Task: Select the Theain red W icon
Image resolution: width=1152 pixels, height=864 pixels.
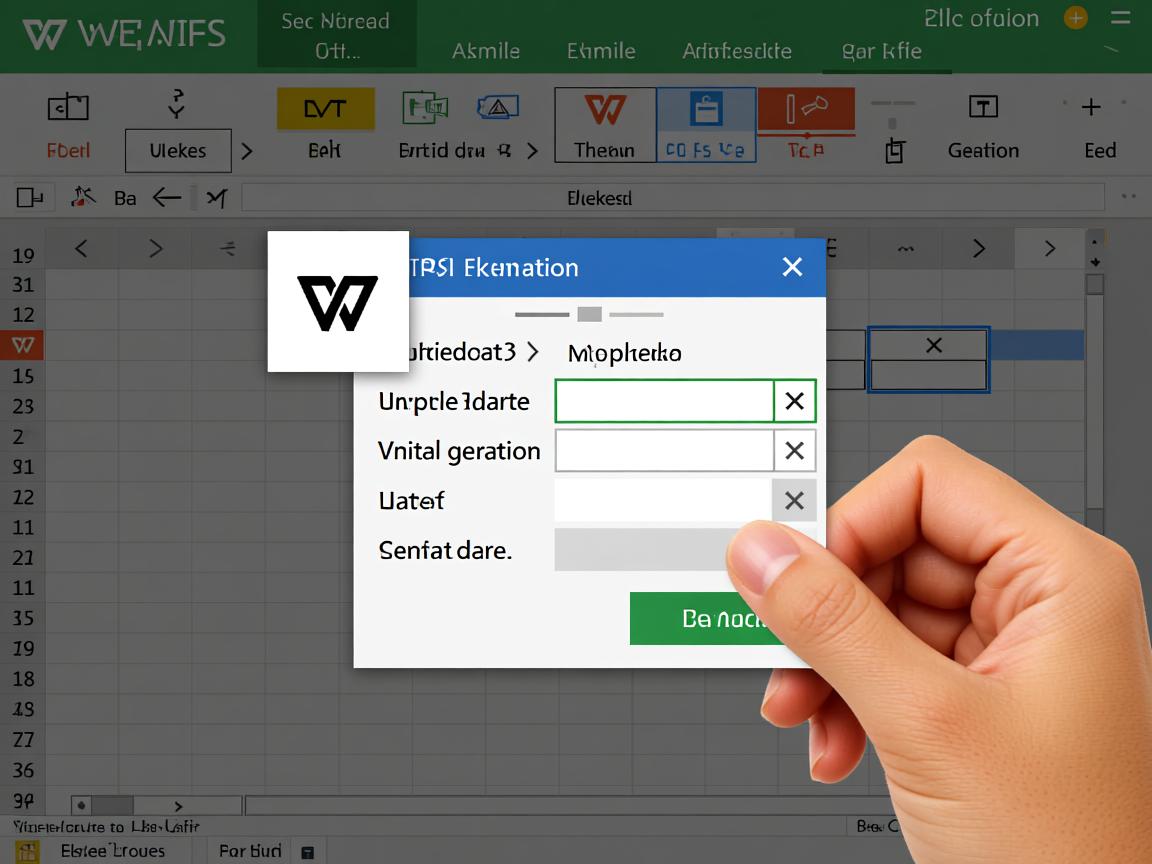Action: pyautogui.click(x=604, y=110)
